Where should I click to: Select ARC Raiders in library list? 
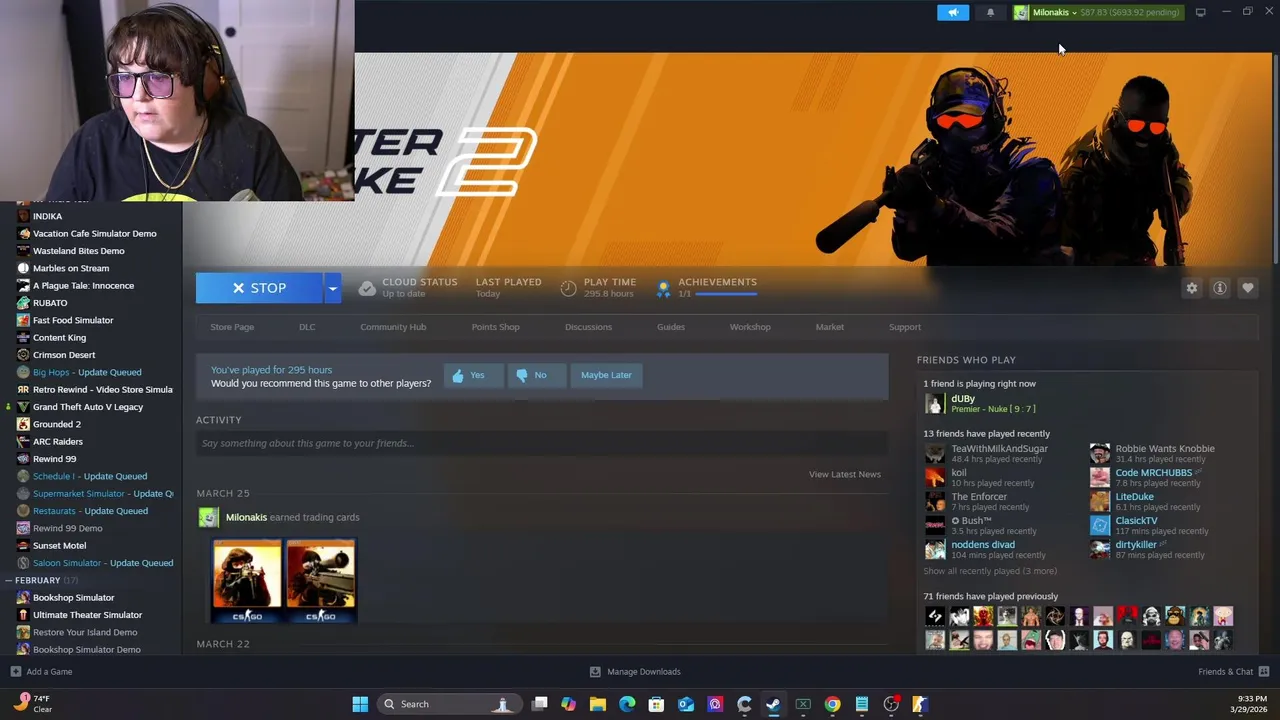tap(58, 442)
